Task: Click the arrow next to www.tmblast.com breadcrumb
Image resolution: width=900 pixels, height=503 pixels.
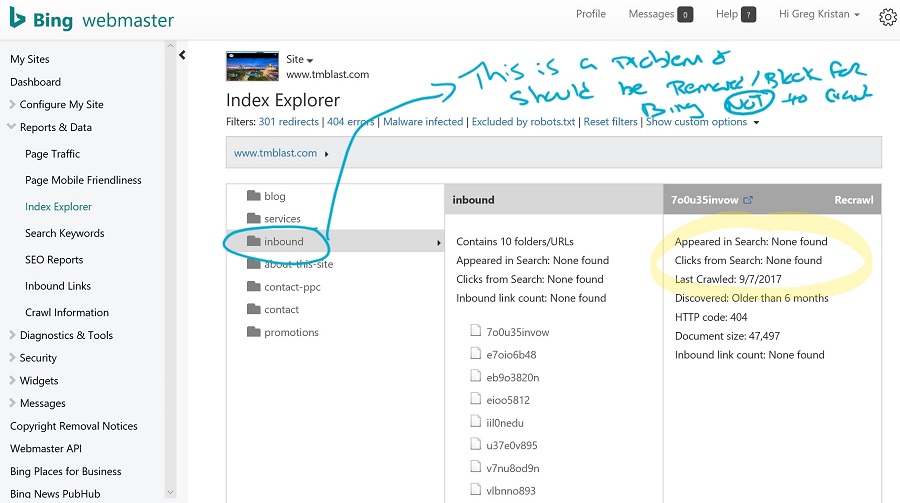Action: coord(326,154)
